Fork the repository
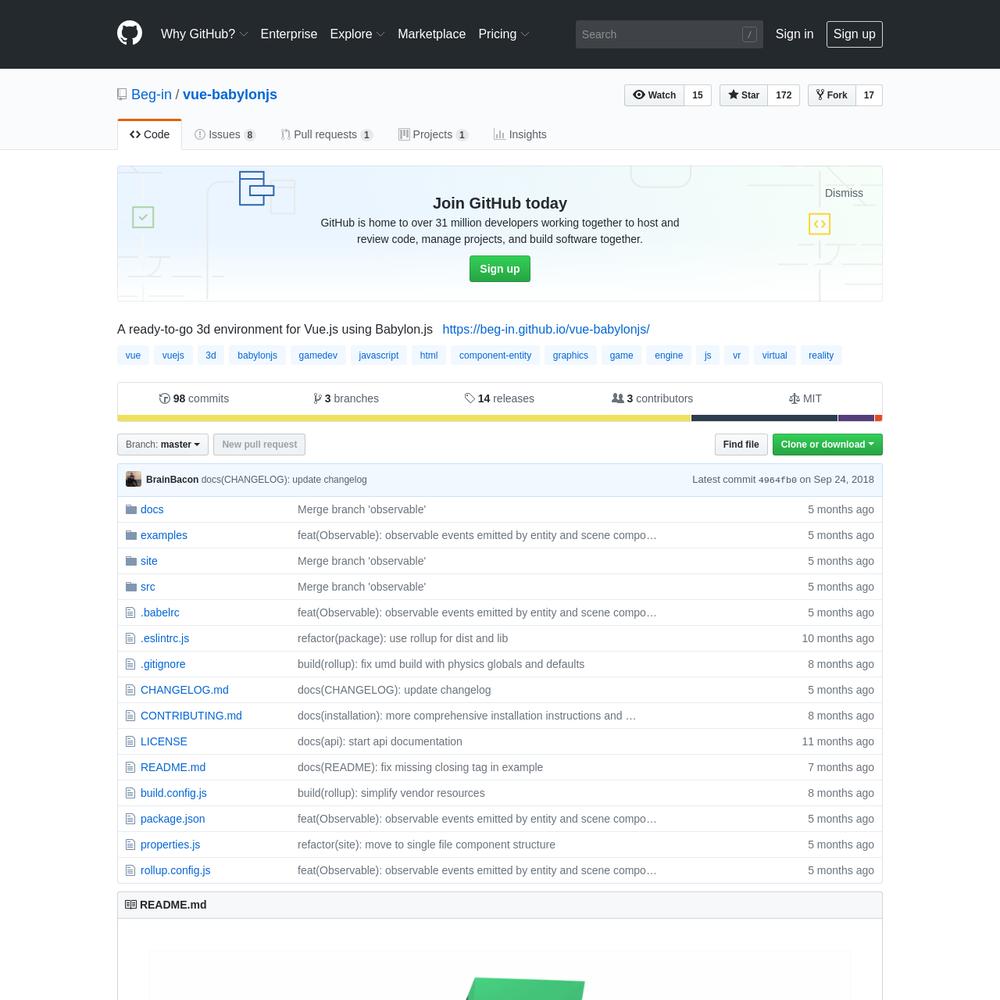 (x=832, y=95)
